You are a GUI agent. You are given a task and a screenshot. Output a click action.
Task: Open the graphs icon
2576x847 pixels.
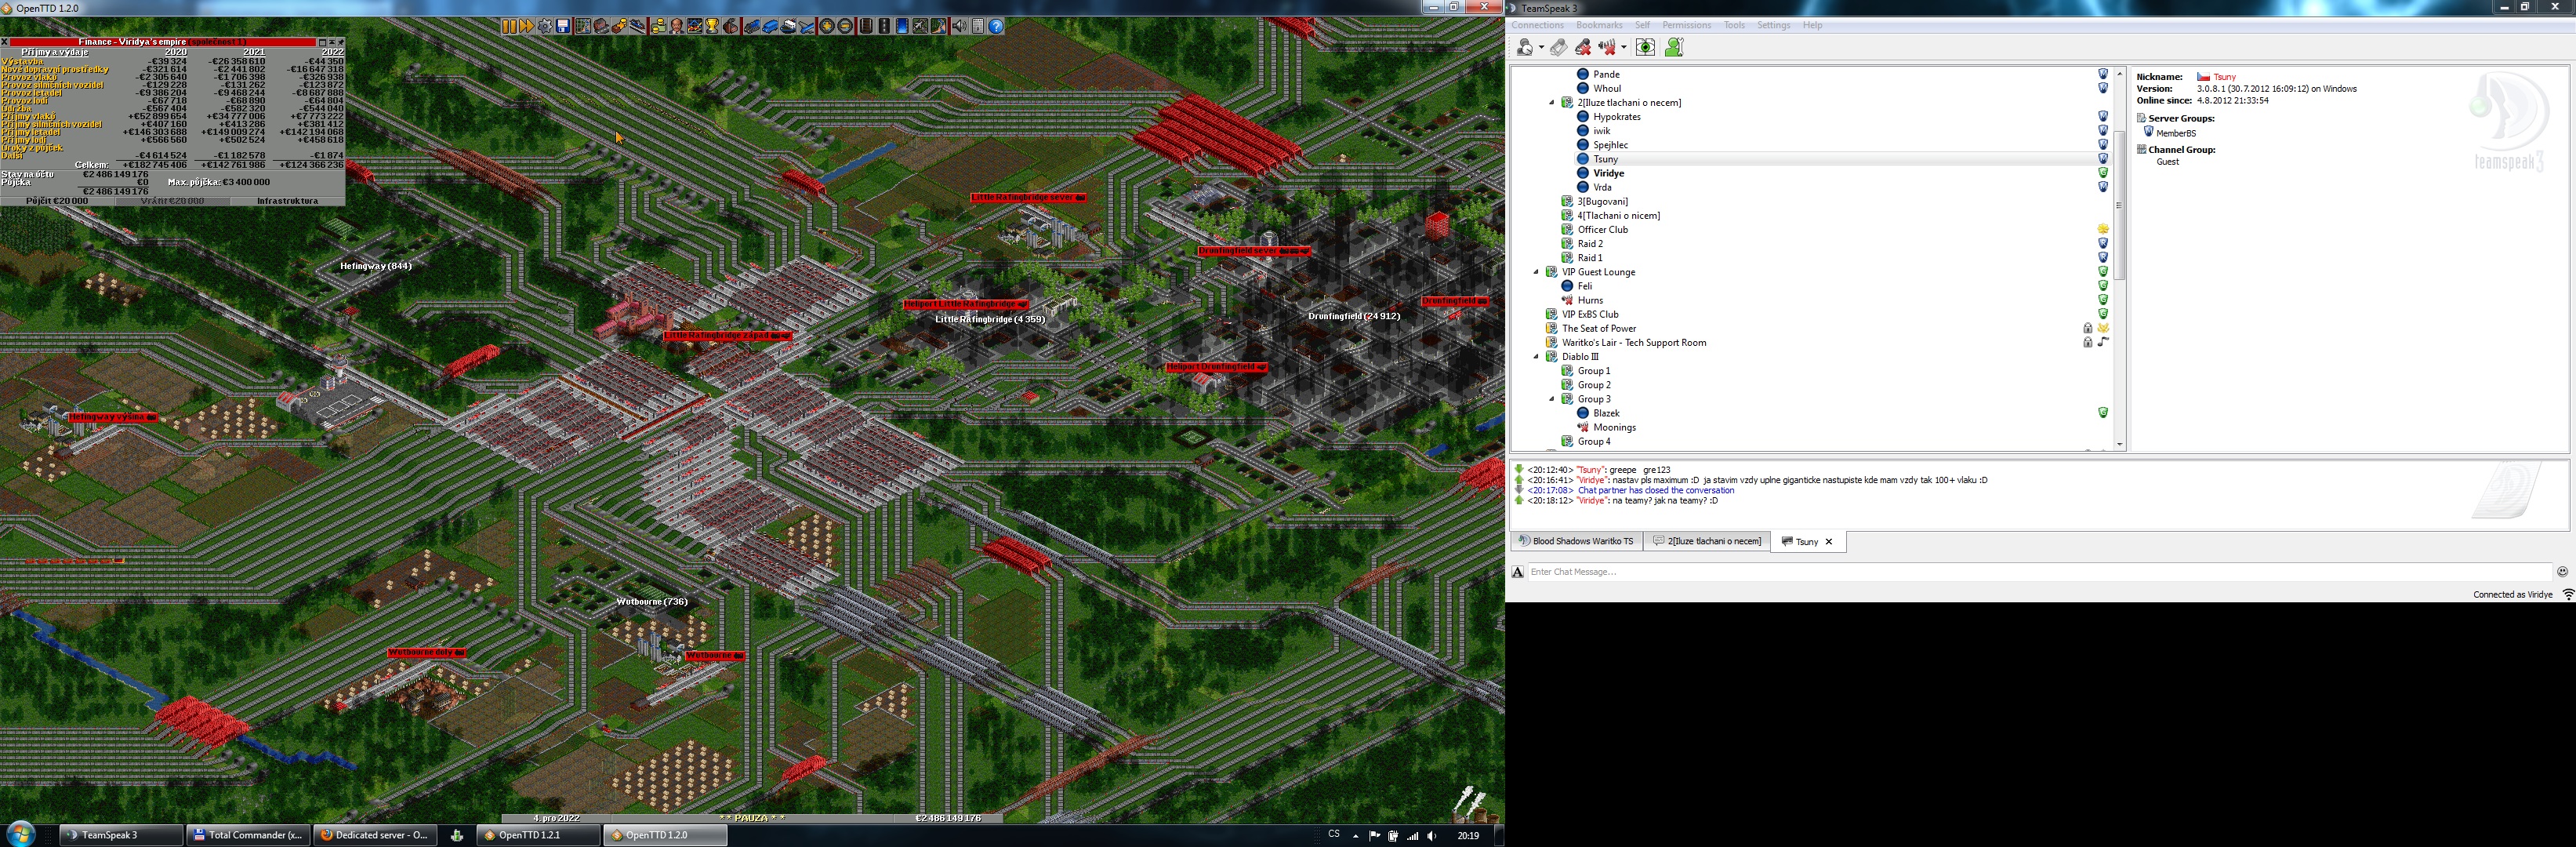(695, 26)
